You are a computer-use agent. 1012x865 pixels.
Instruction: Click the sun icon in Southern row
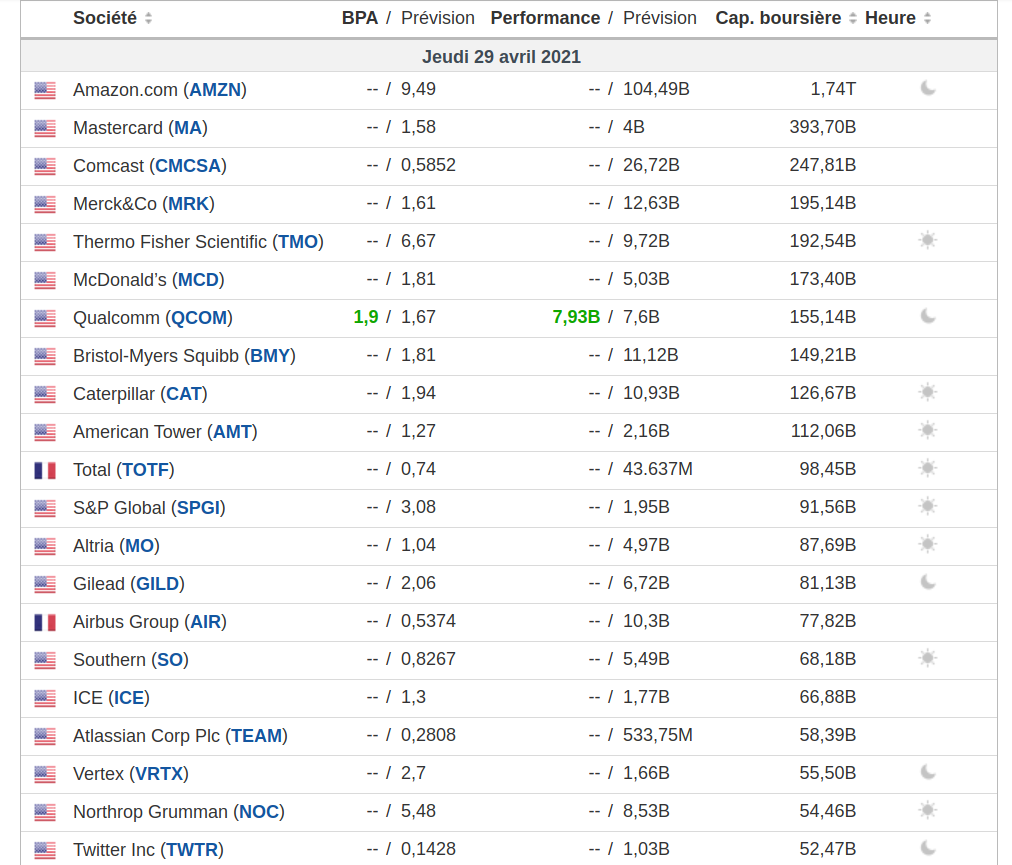928,658
